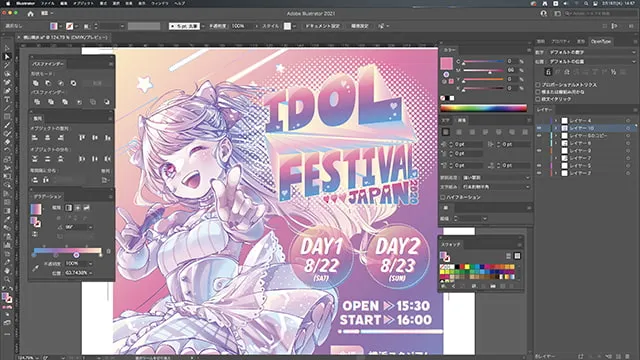Select the Zoom magnifier tool
Image resolution: width=640 pixels, height=360 pixels.
pyautogui.click(x=7, y=279)
